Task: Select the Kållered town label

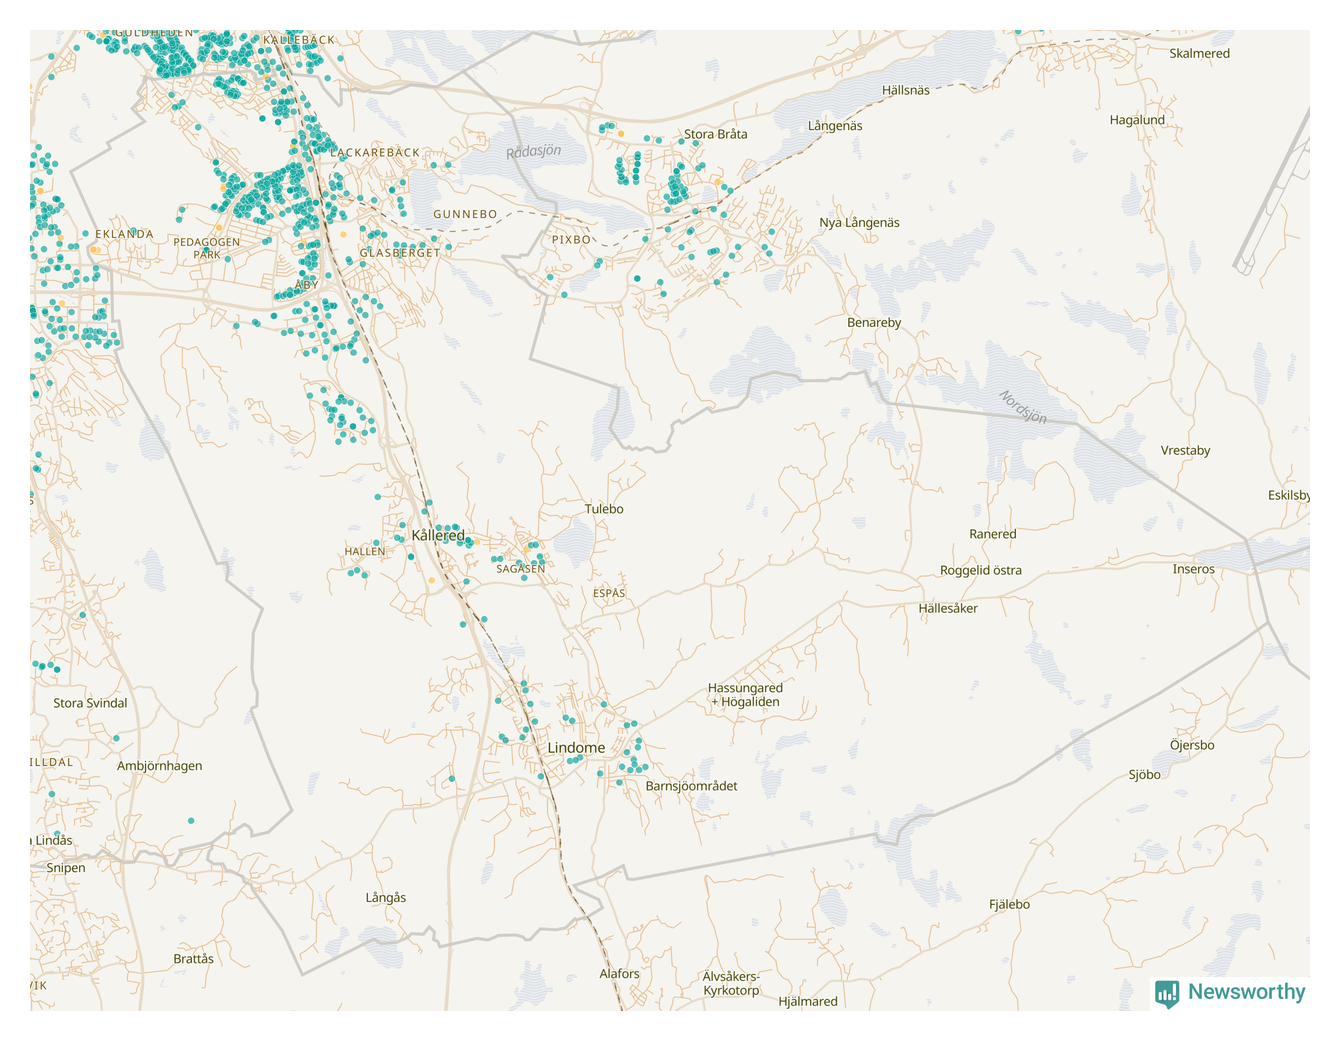Action: (438, 536)
